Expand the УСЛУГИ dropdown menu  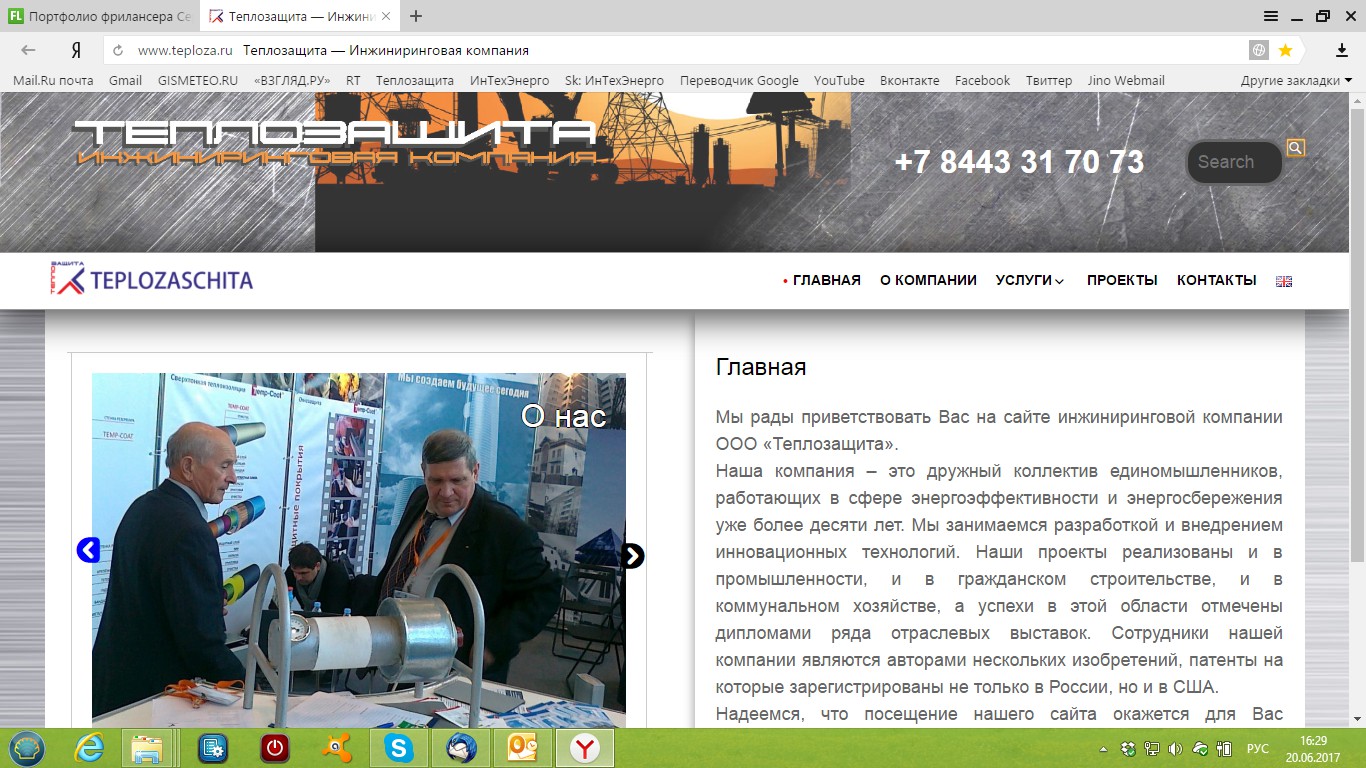(1030, 280)
